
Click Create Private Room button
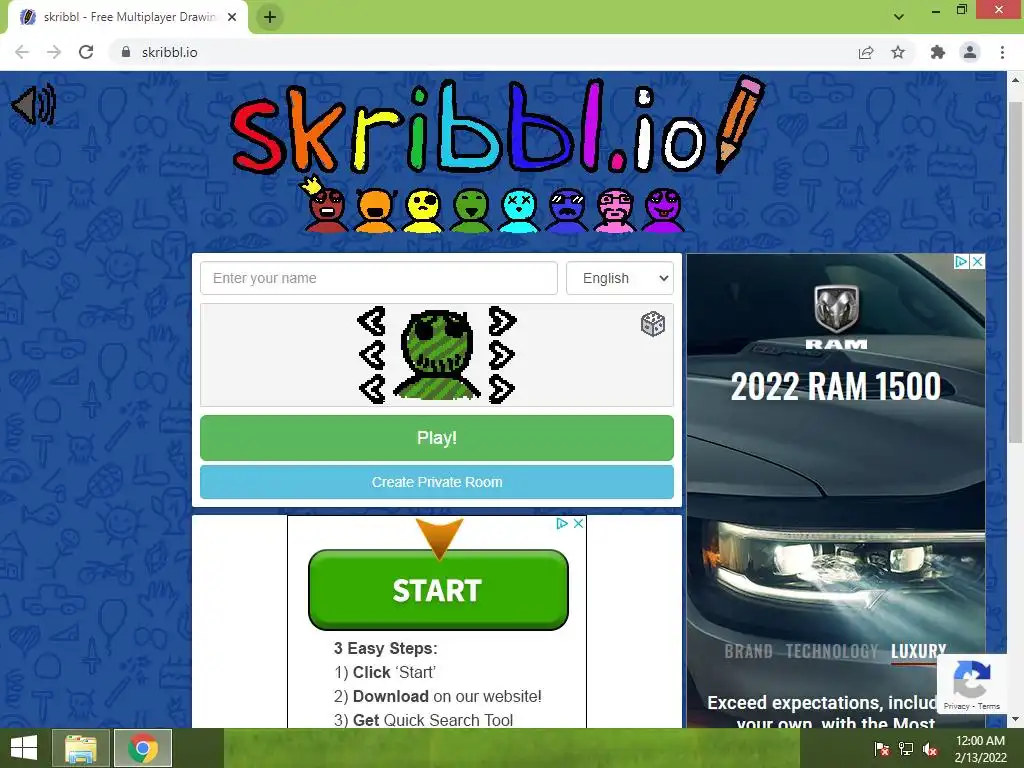[x=437, y=482]
